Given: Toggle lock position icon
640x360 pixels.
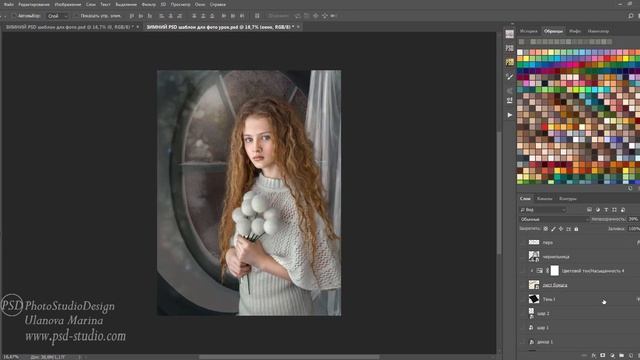Looking at the screenshot, I should click(561, 229).
